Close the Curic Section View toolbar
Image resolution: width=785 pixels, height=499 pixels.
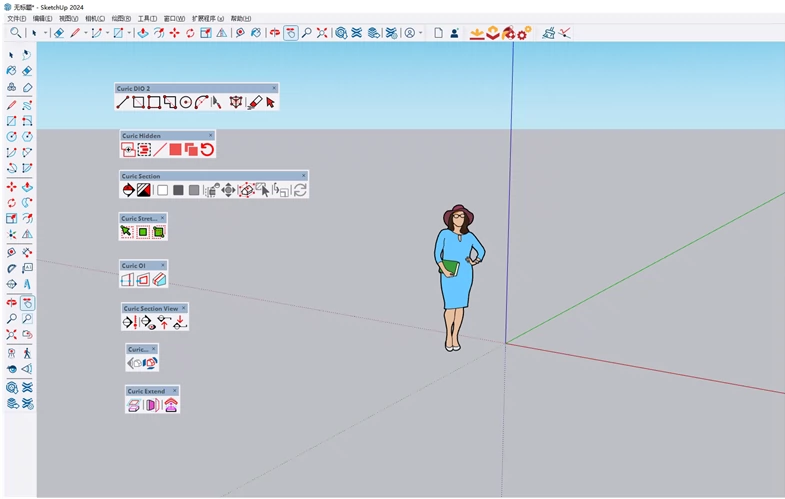[x=184, y=308]
